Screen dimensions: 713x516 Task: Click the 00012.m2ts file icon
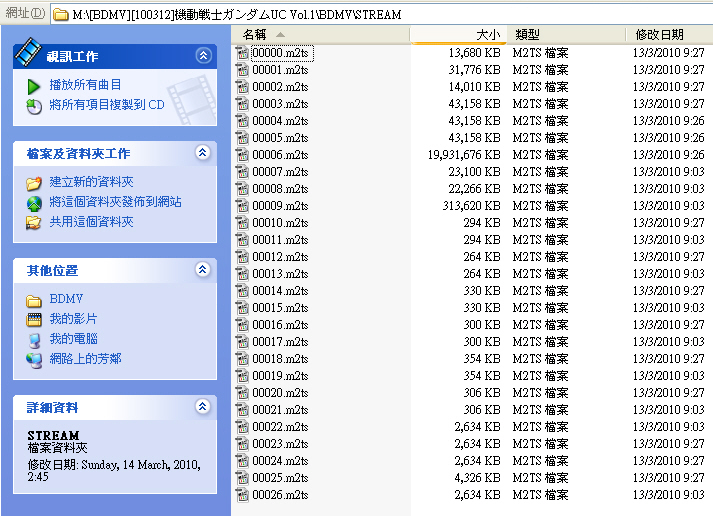[x=242, y=257]
